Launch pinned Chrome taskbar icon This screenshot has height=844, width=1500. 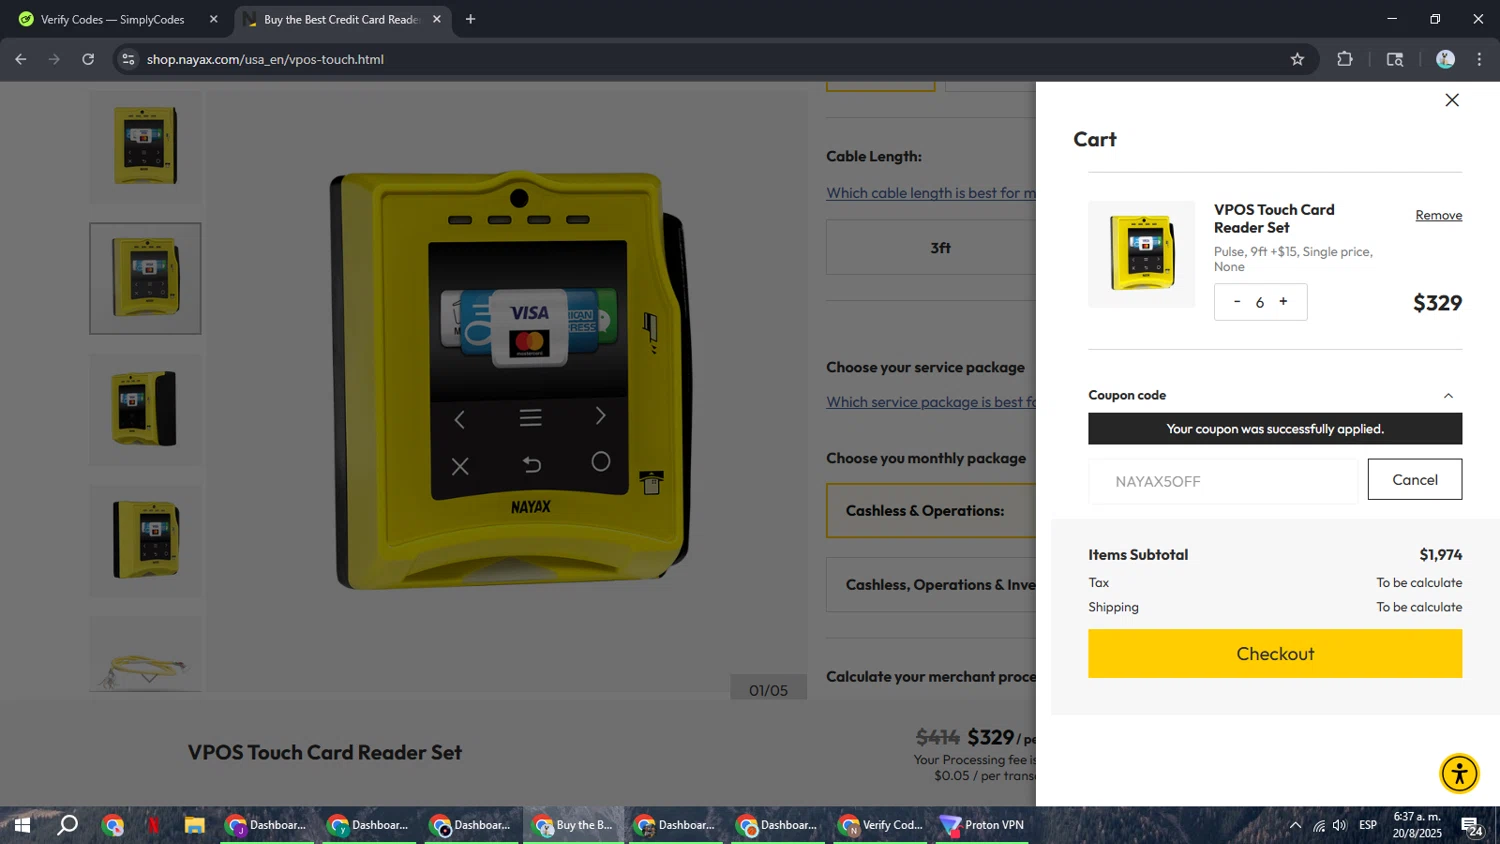pos(112,825)
